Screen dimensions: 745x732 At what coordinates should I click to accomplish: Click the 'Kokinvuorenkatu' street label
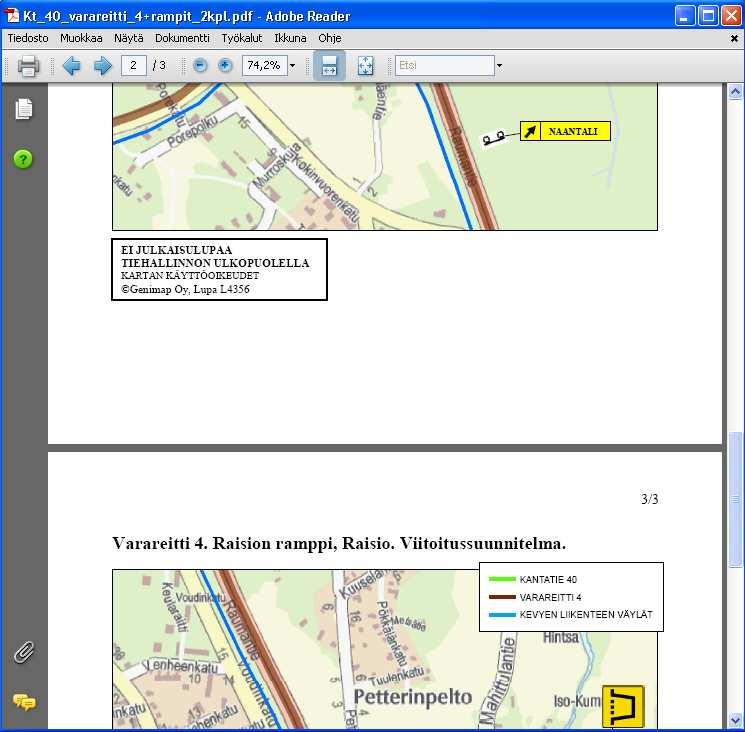coord(326,189)
